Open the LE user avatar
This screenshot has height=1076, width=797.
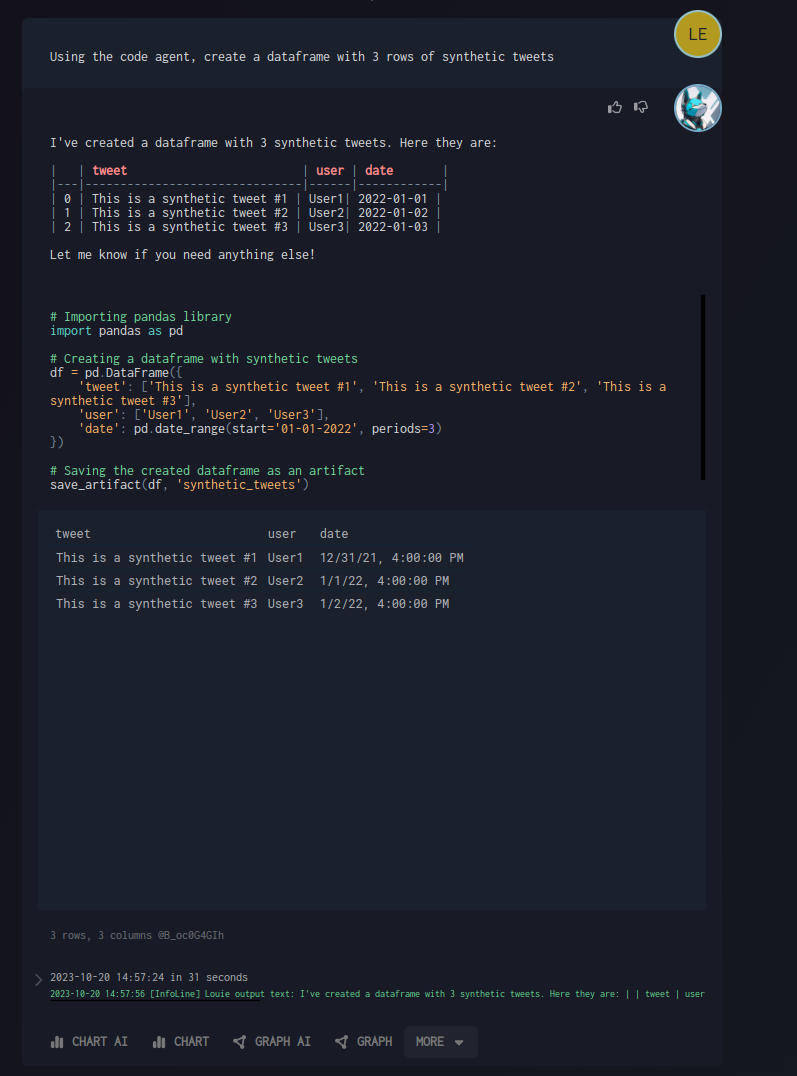[697, 34]
